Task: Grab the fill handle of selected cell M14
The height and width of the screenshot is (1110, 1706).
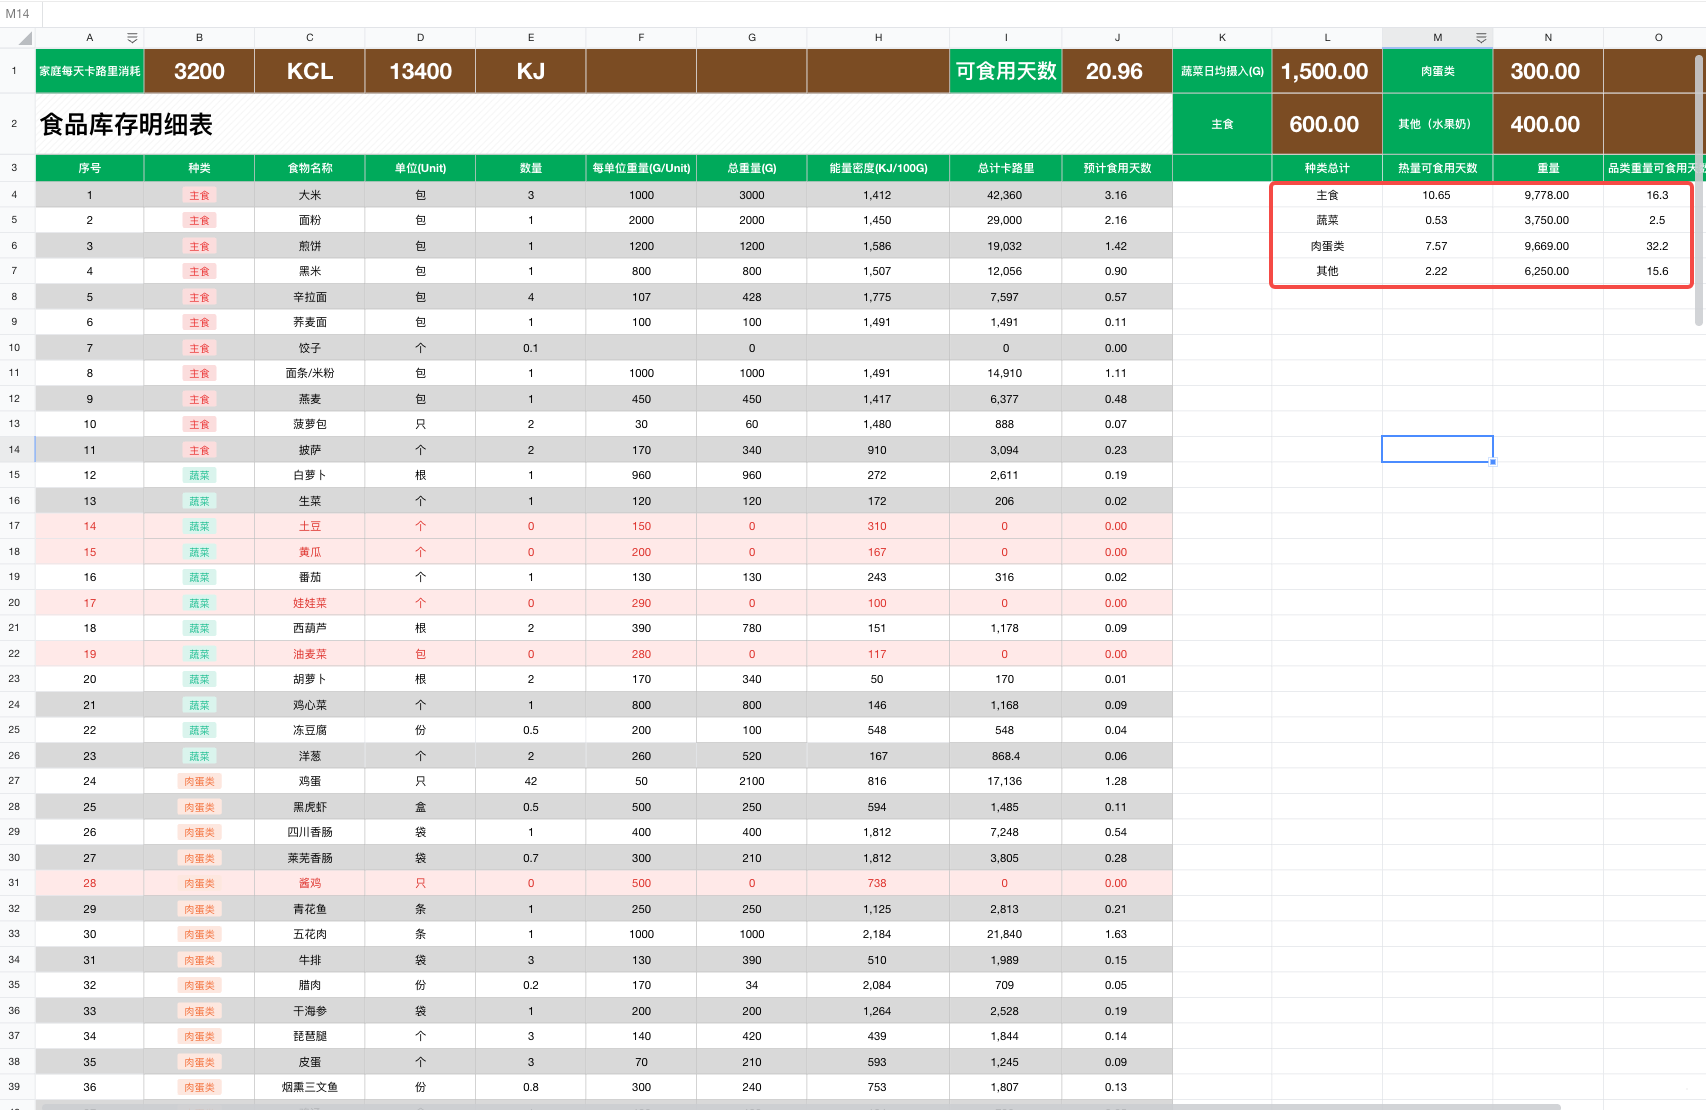Action: (x=1492, y=462)
